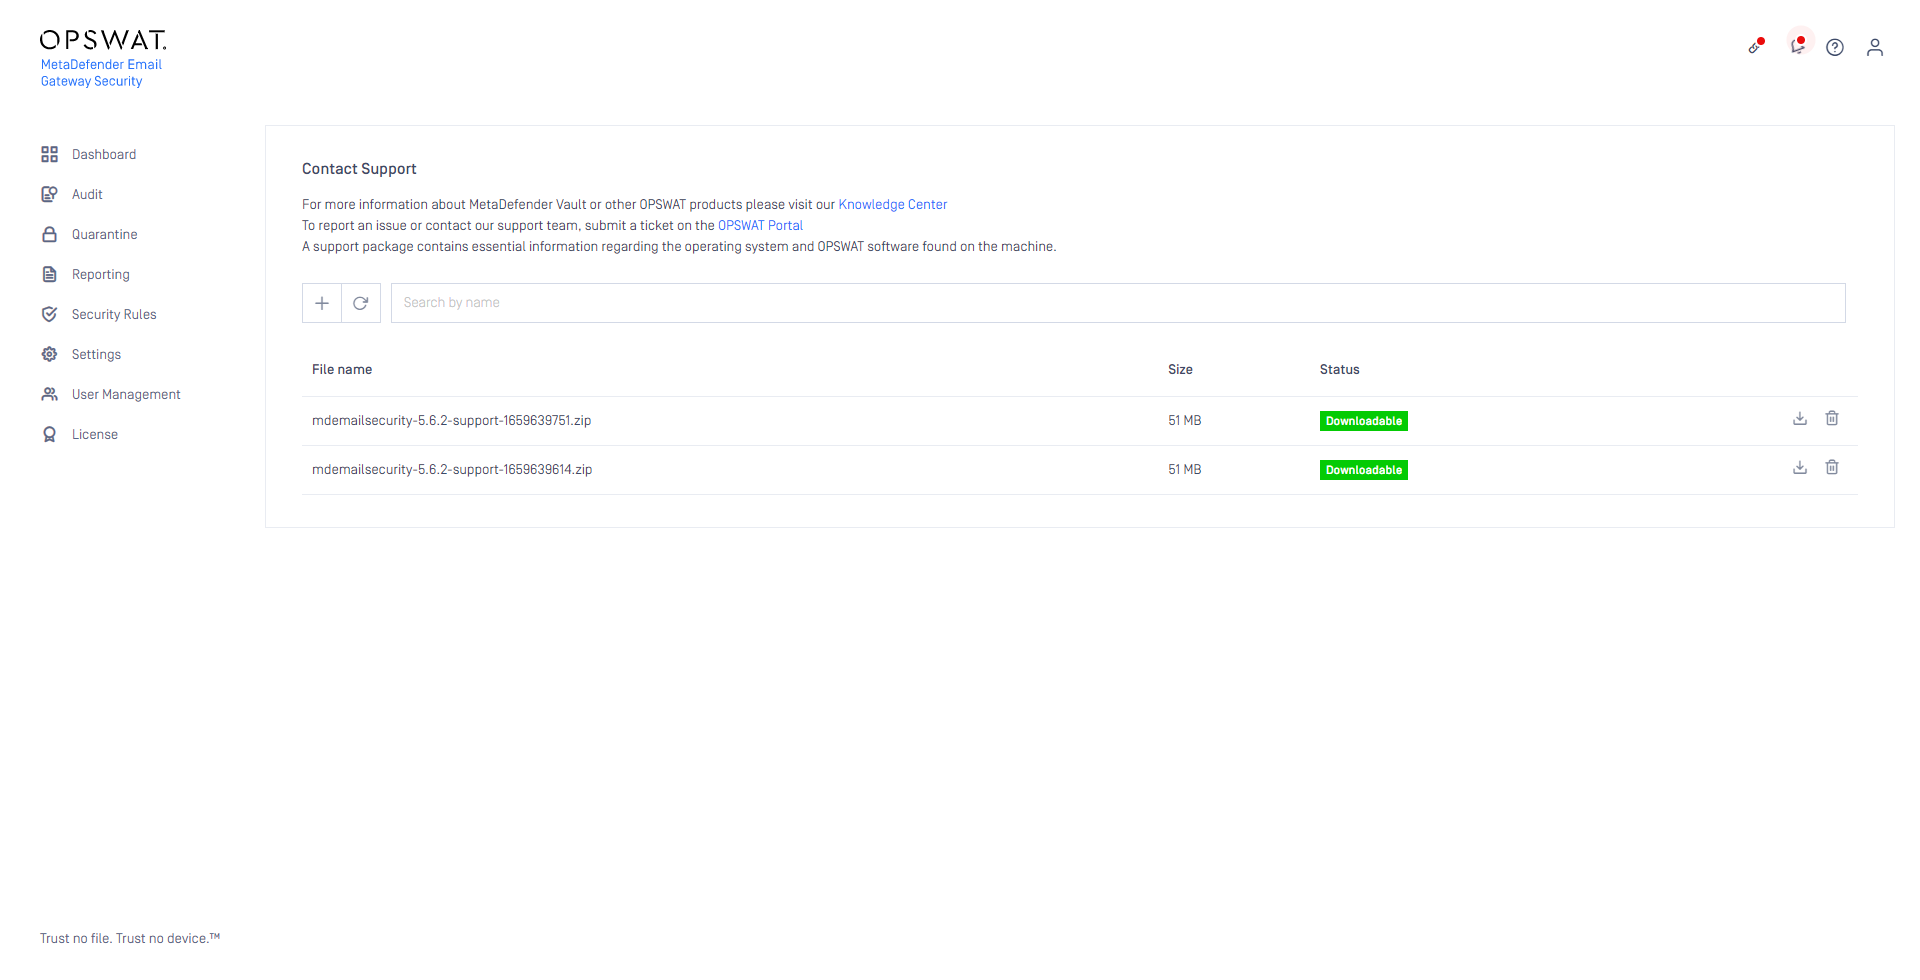Click Downloadable status of 1659639614 package
This screenshot has width=1920, height=980.
tap(1364, 470)
